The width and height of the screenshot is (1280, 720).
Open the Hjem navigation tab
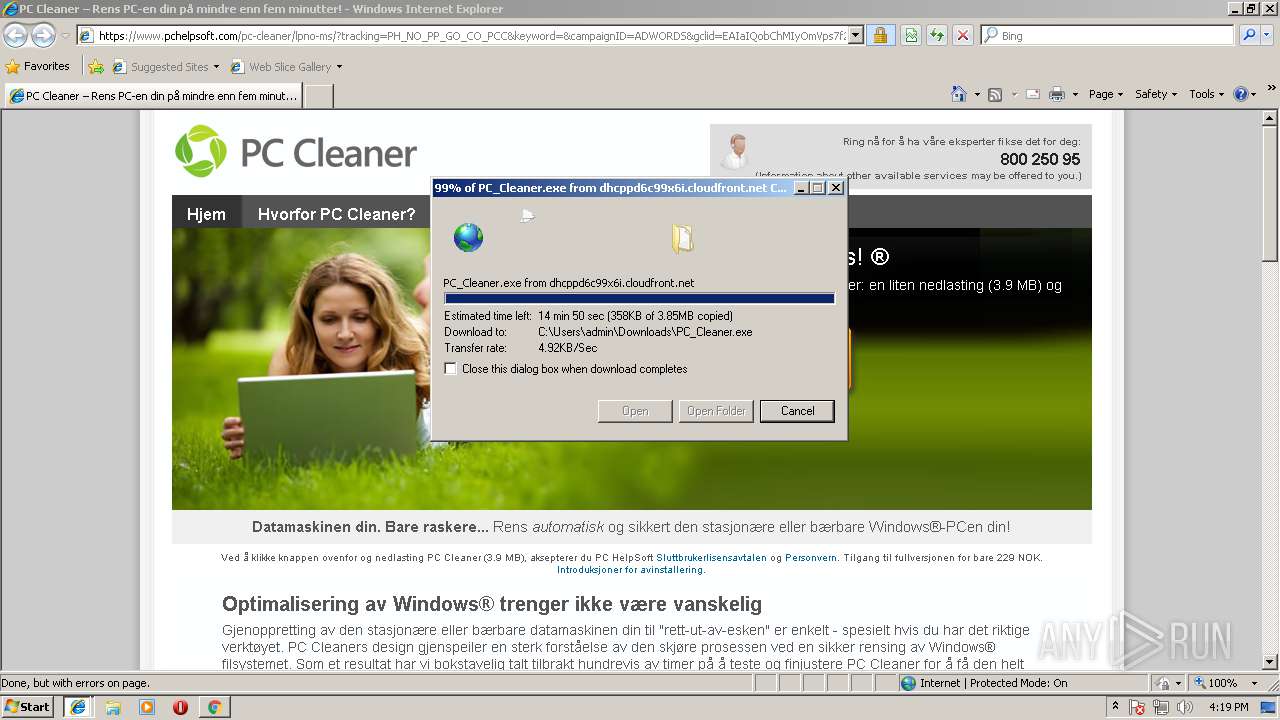(x=207, y=214)
